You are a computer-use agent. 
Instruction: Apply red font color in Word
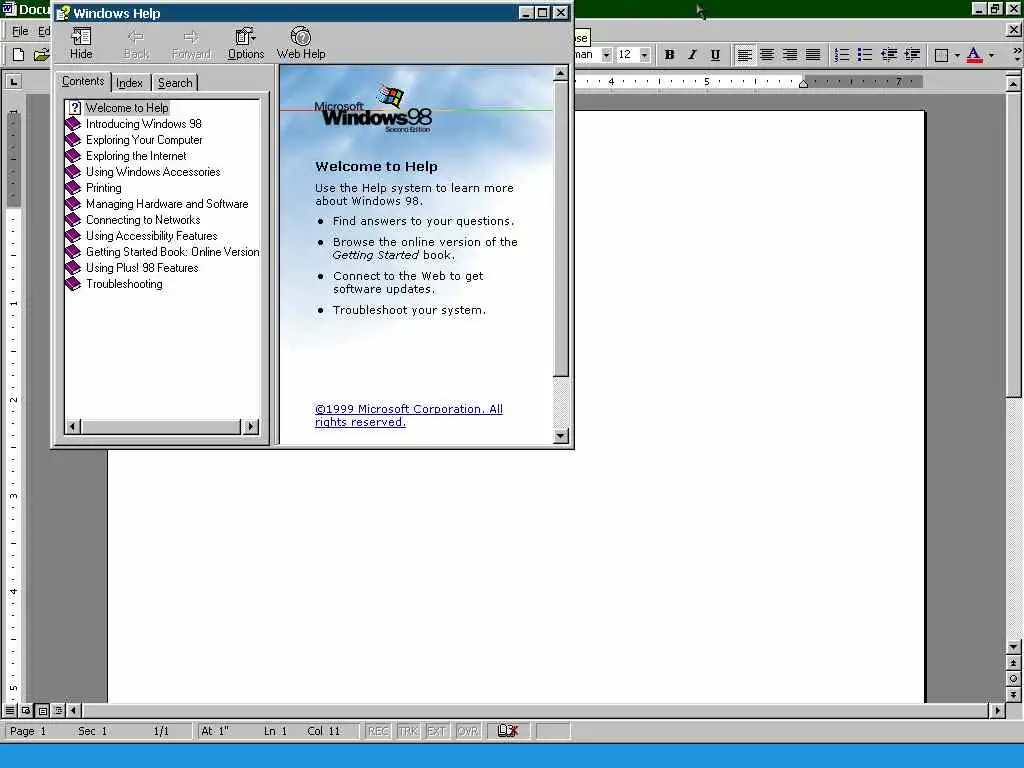[x=974, y=55]
